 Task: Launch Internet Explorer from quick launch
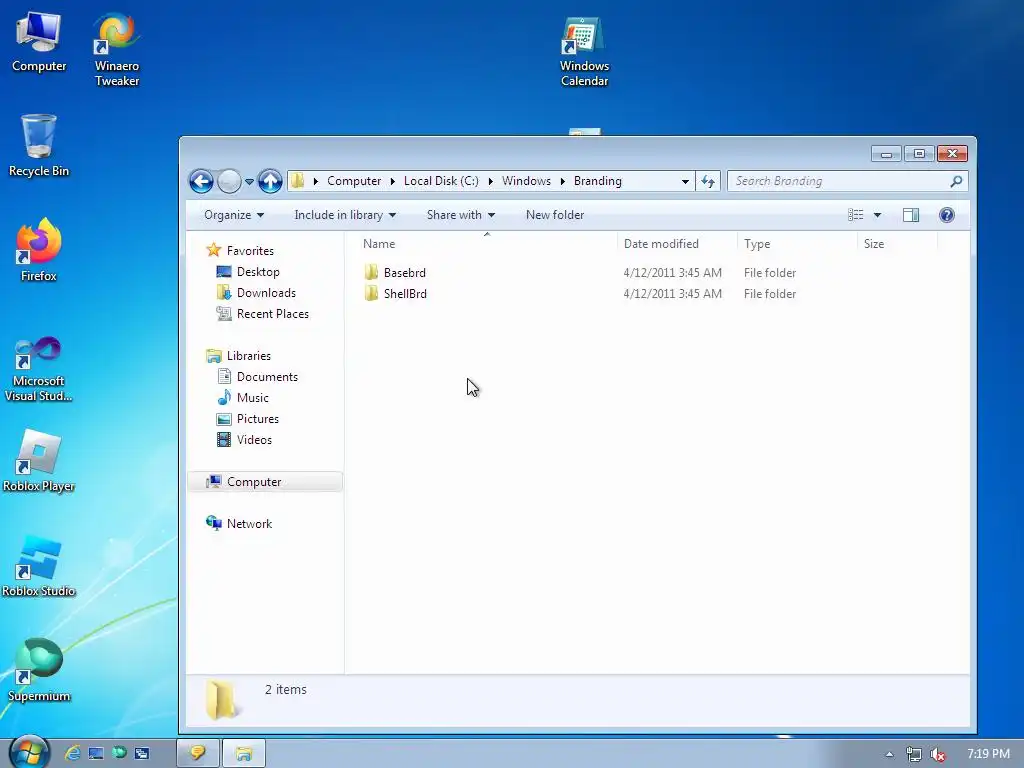(x=72, y=753)
